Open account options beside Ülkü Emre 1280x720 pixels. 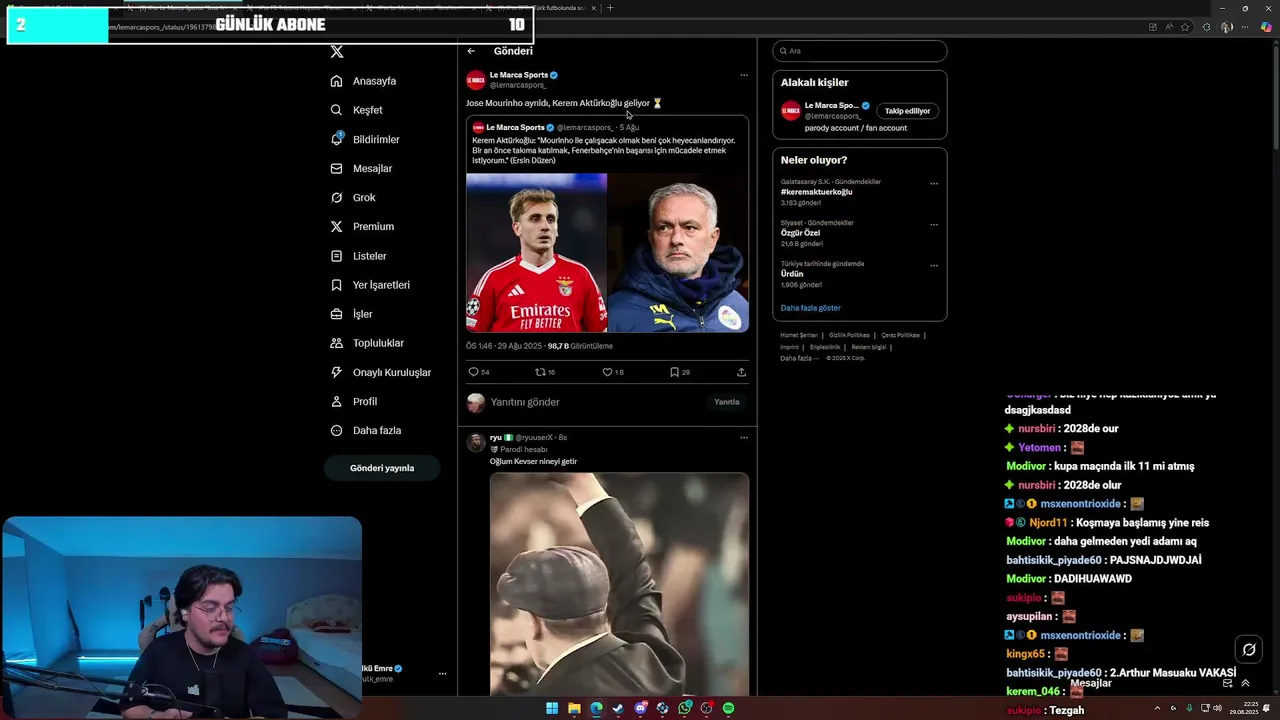442,673
